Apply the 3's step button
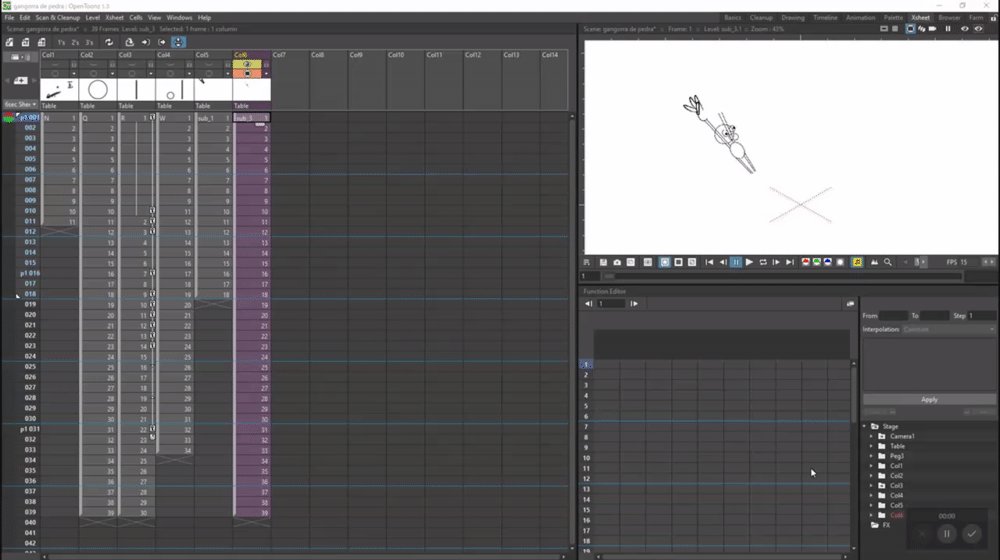1000x560 pixels. [x=89, y=42]
